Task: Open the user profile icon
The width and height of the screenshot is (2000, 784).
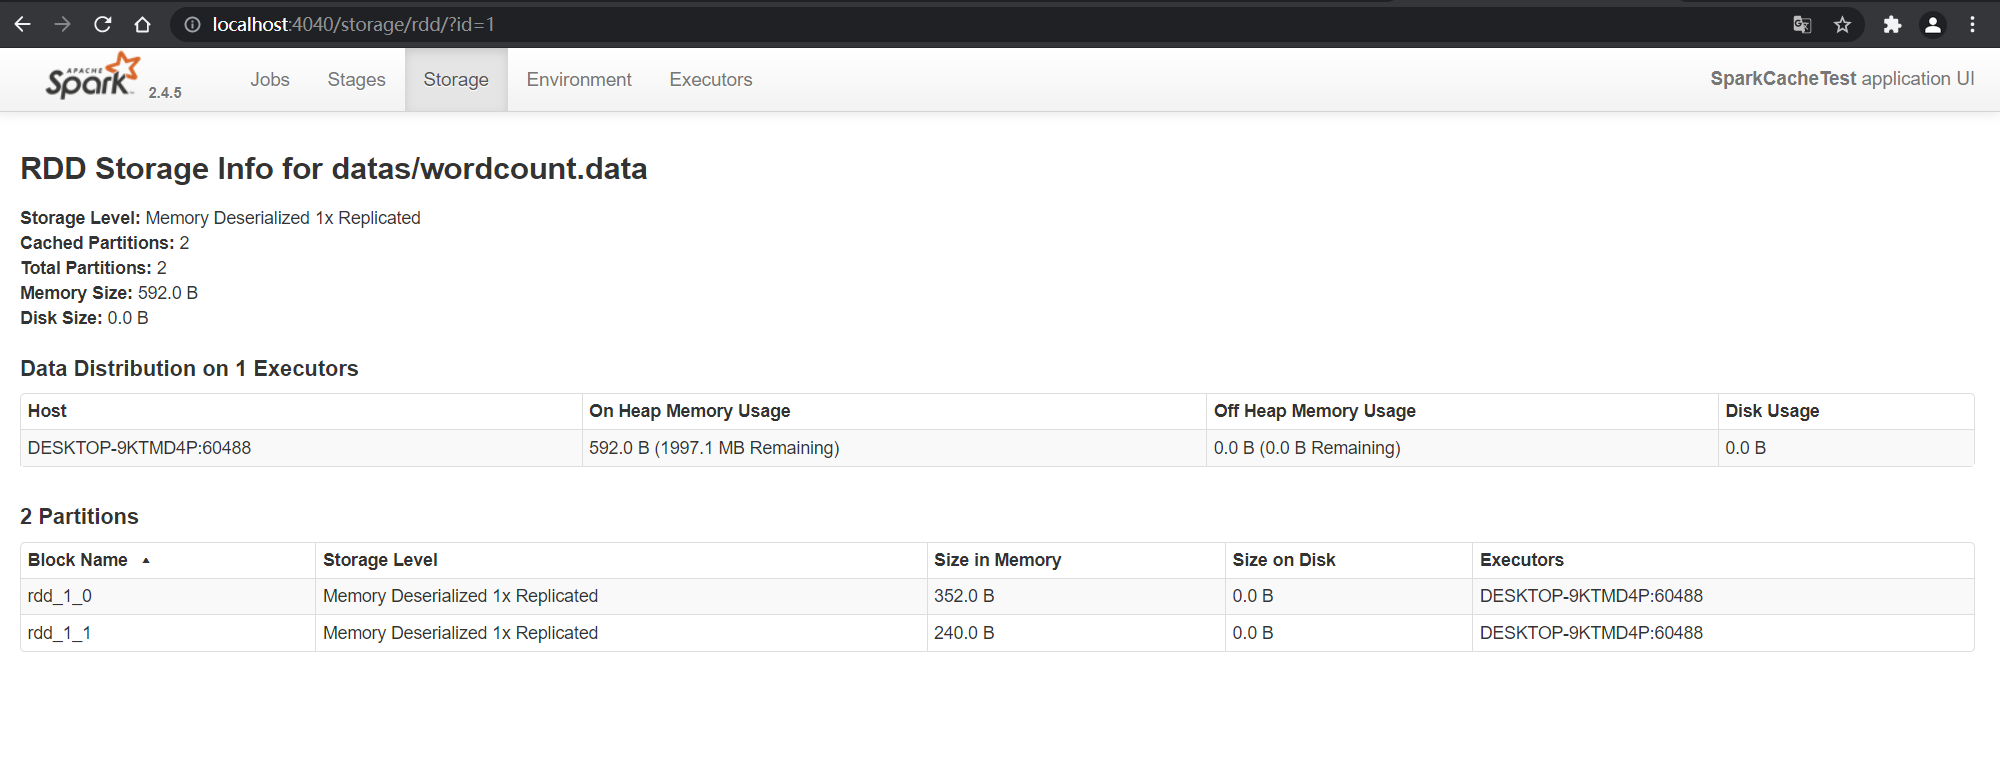Action: click(1933, 25)
